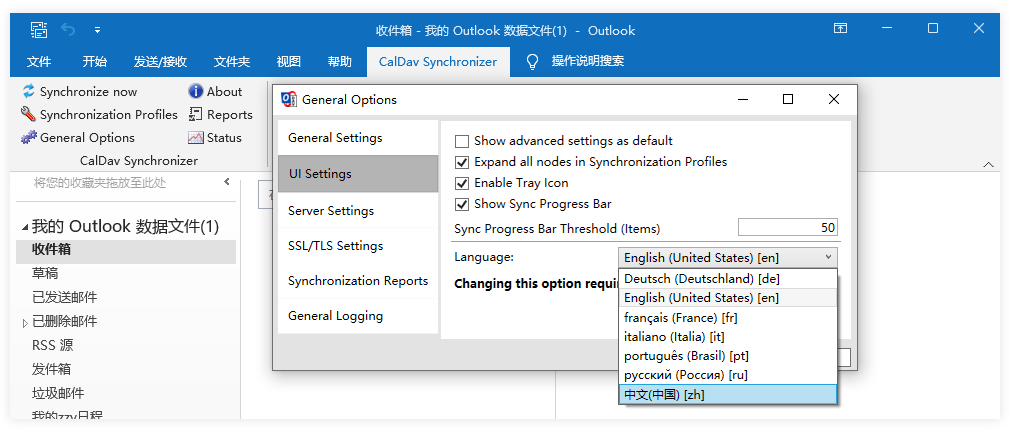This screenshot has width=1013, height=431.
Task: Open Synchronization Profiles wrench icon
Action: tap(28, 114)
